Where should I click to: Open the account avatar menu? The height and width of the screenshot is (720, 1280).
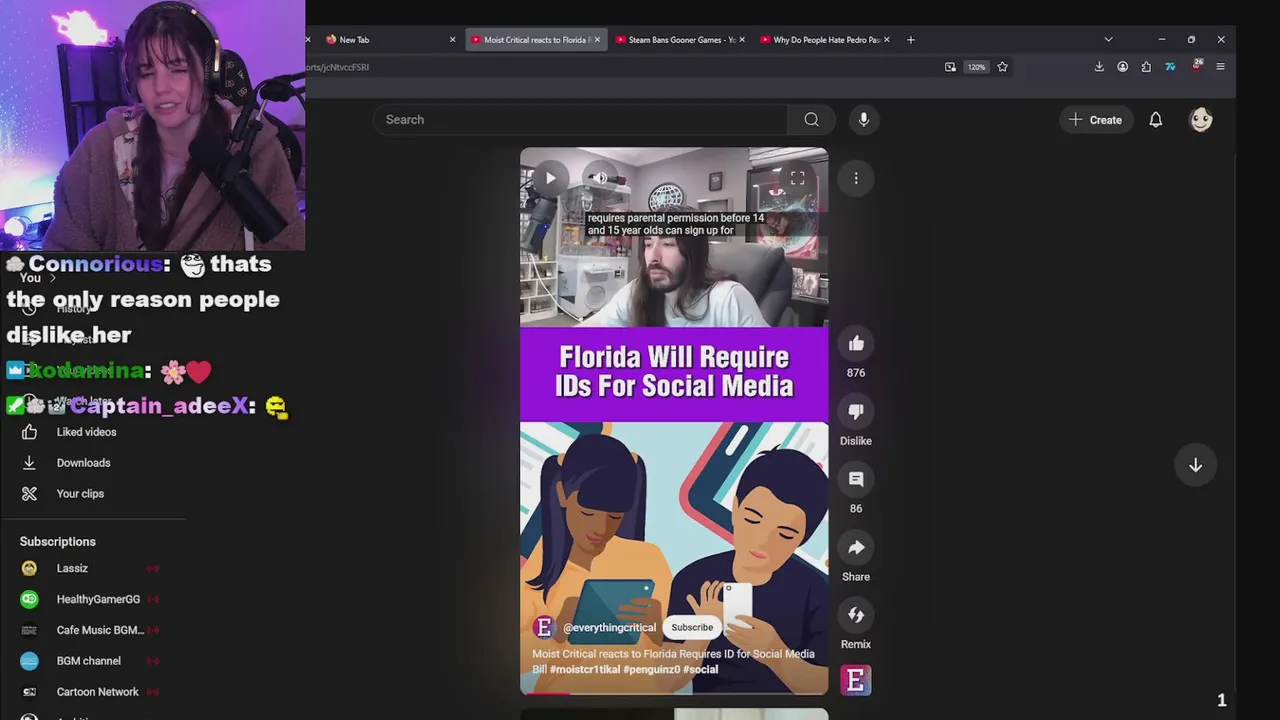pos(1201,120)
